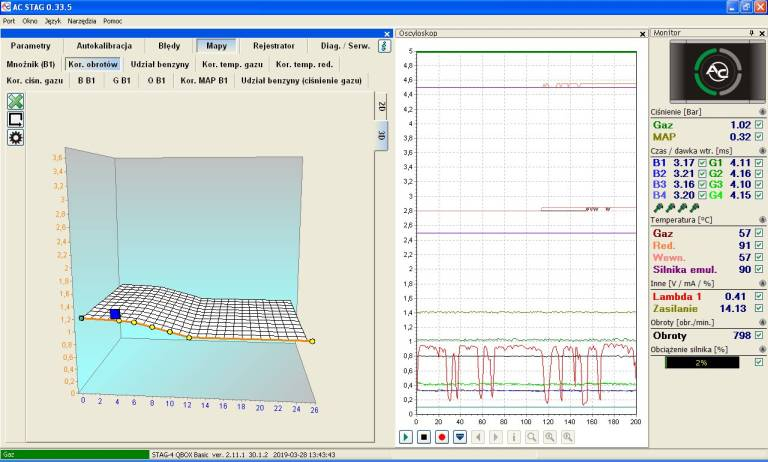Toggle Obroty RPM checkbox
This screenshot has width=768, height=462.
coord(759,335)
